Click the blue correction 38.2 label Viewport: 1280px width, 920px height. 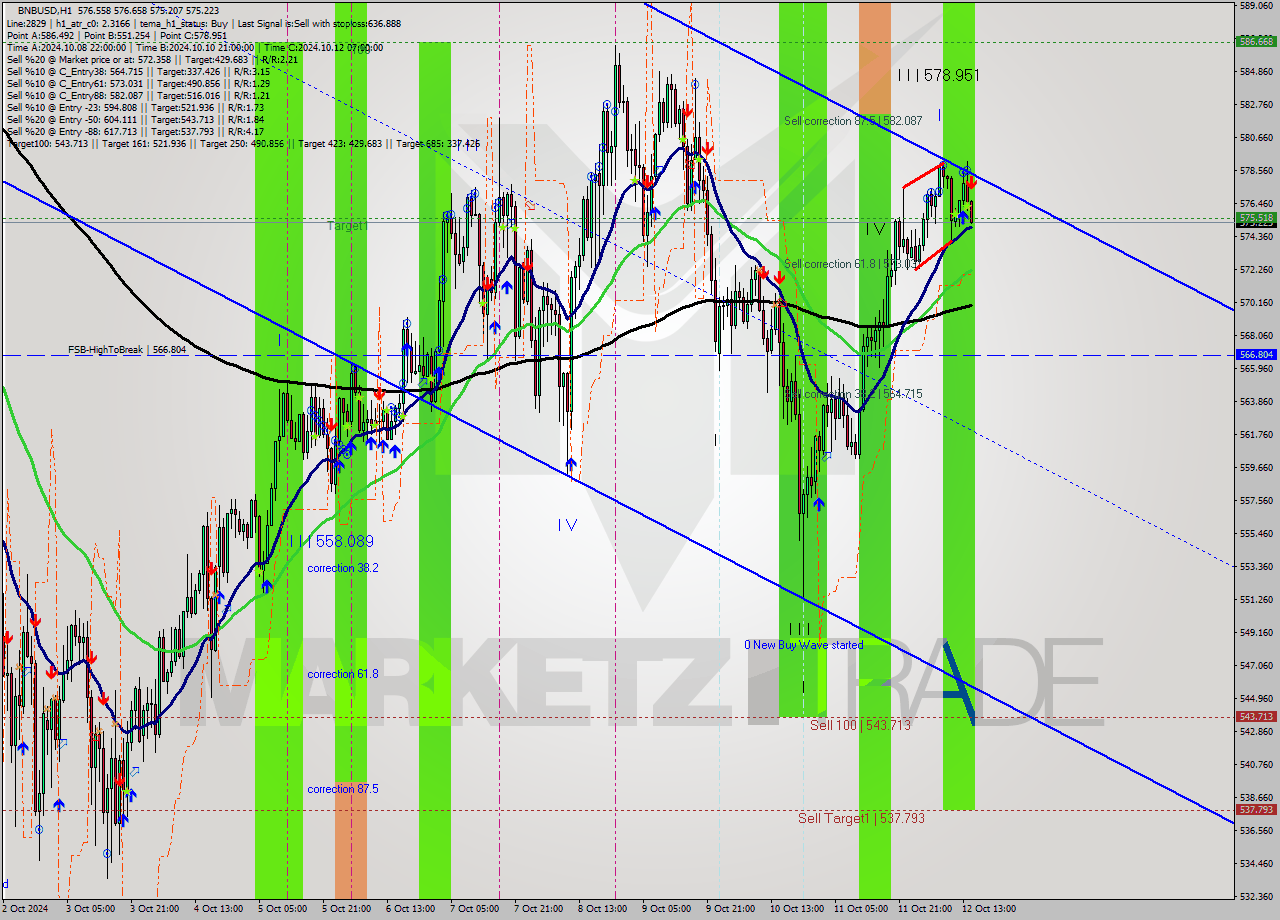pos(343,568)
